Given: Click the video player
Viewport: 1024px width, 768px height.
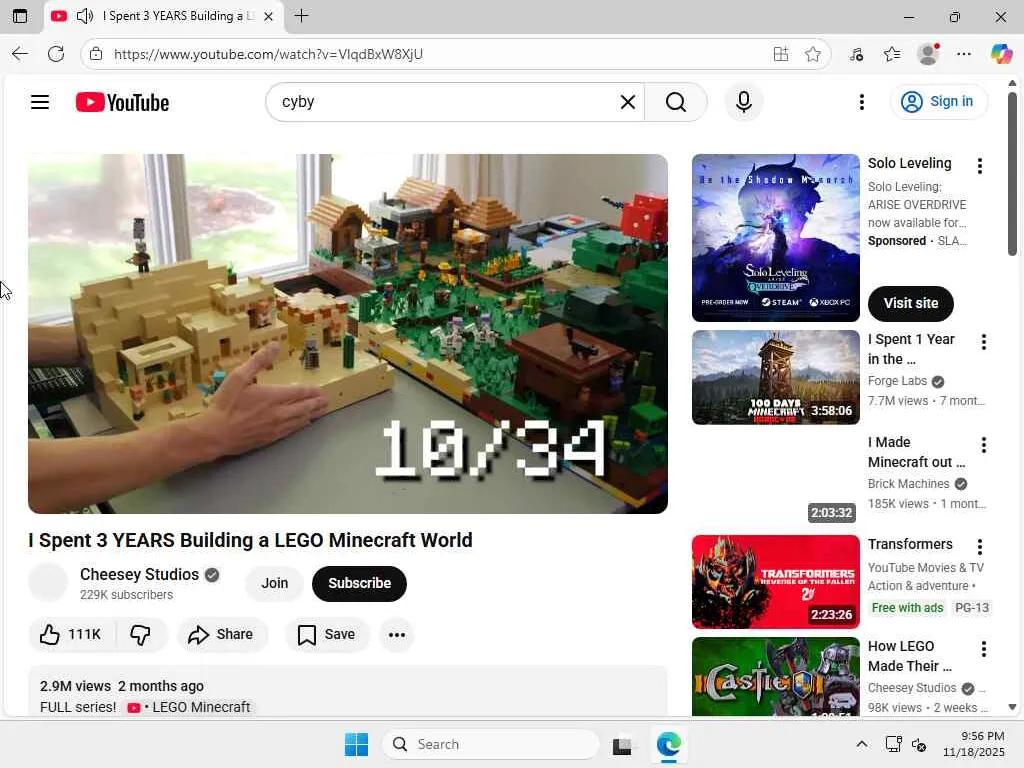Looking at the screenshot, I should 347,334.
